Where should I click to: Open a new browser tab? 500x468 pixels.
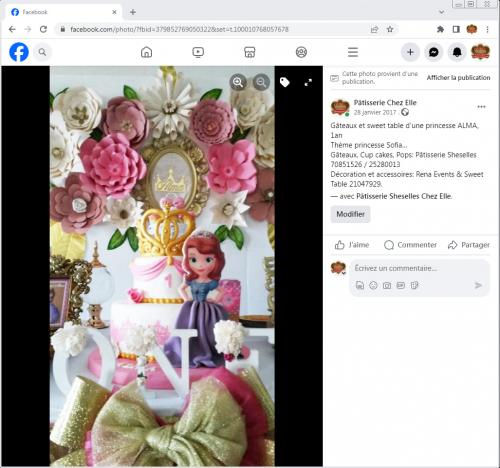pyautogui.click(x=133, y=12)
